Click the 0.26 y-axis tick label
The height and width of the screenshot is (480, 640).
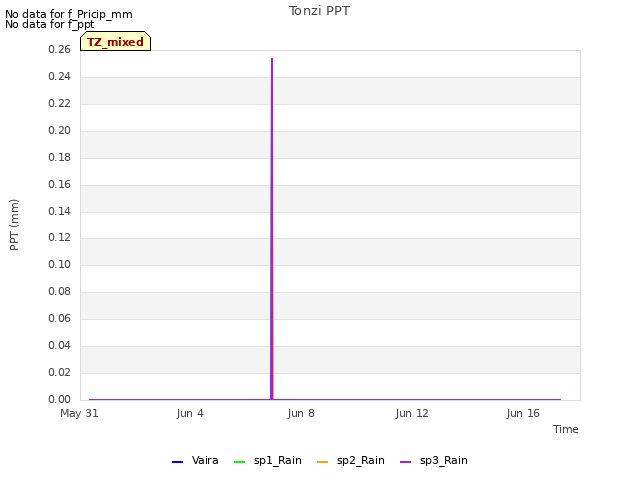coord(60,49)
